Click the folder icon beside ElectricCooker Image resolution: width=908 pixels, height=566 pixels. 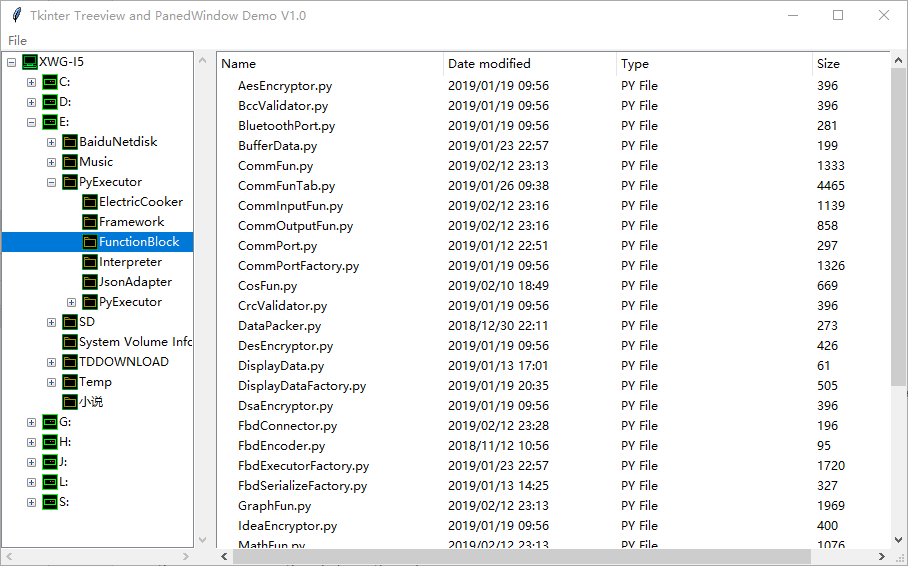tap(90, 202)
